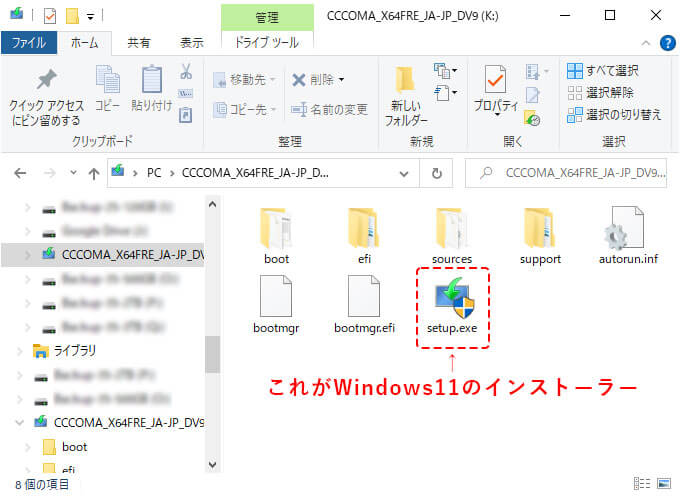Screen dimensions: 680x497
Task: Switch to the ホーム tab
Action: (x=85, y=43)
